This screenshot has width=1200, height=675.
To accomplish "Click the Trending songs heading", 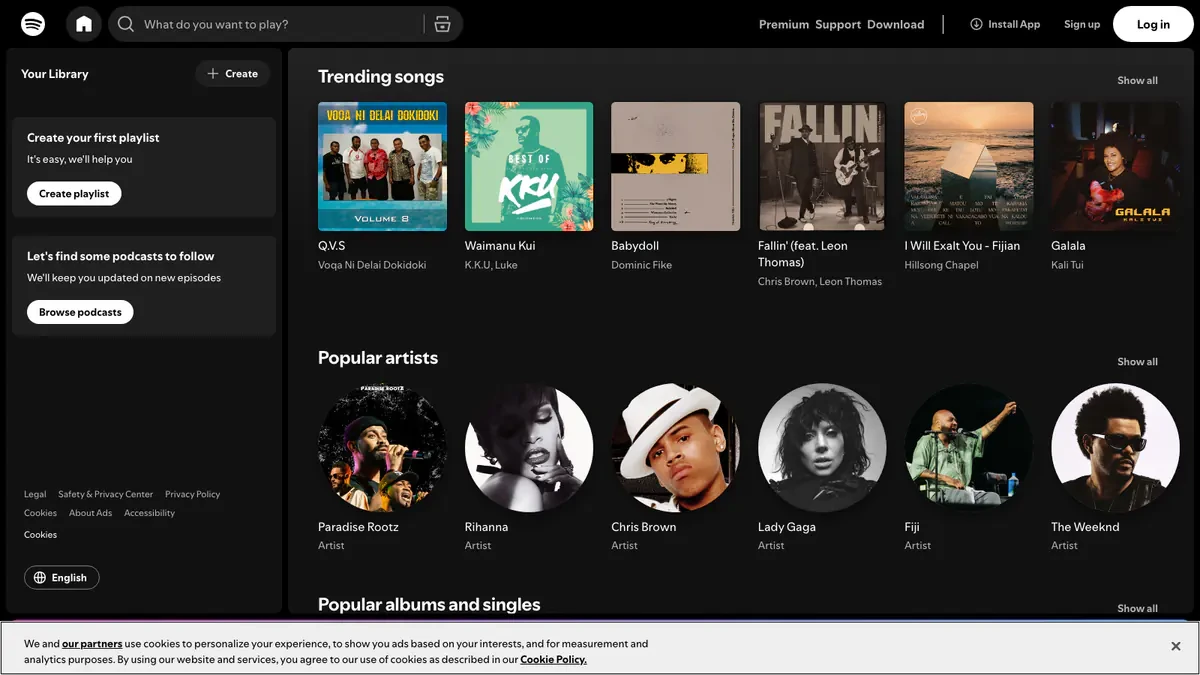I will tap(381, 76).
